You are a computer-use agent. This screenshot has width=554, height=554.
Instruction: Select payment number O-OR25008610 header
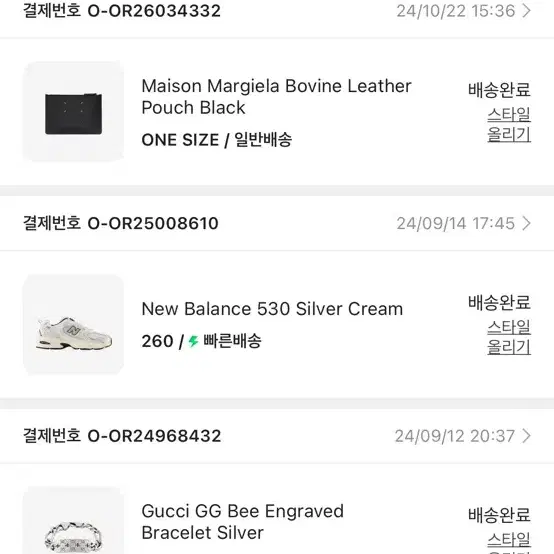point(121,223)
